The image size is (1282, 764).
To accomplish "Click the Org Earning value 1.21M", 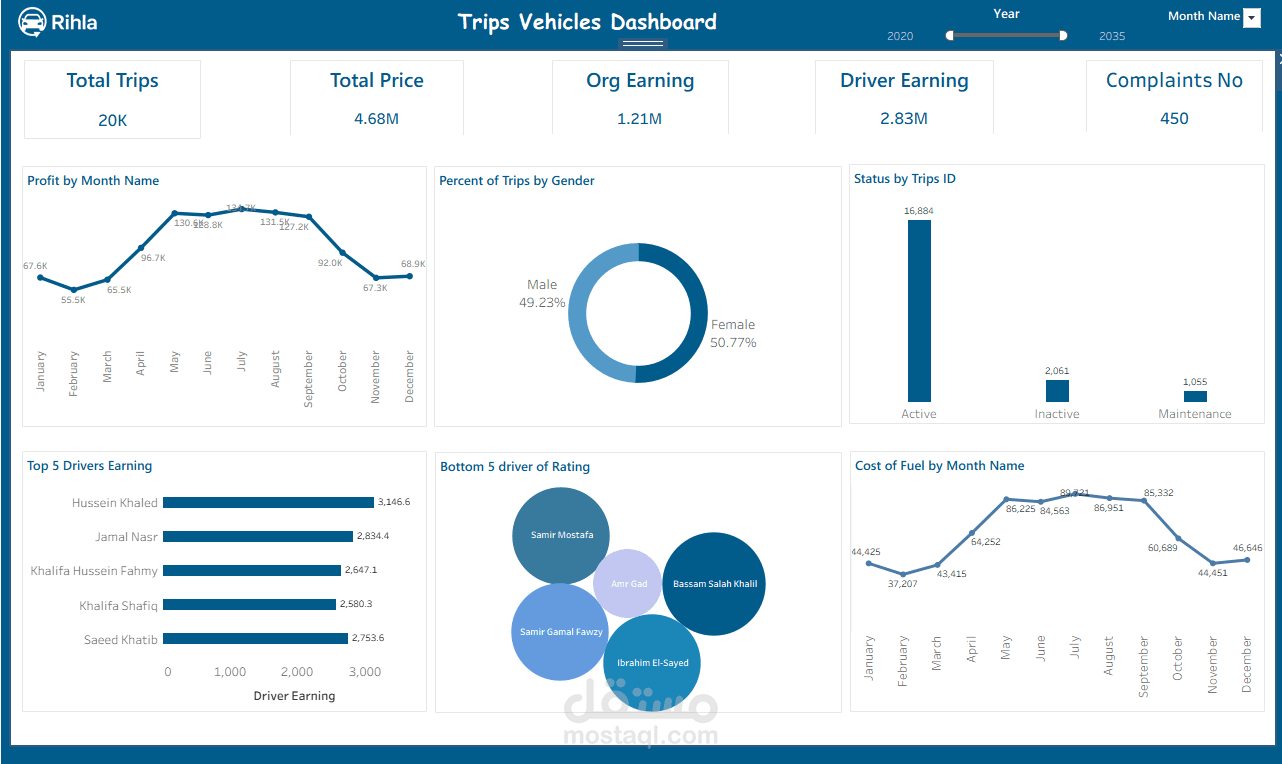I will pos(640,118).
